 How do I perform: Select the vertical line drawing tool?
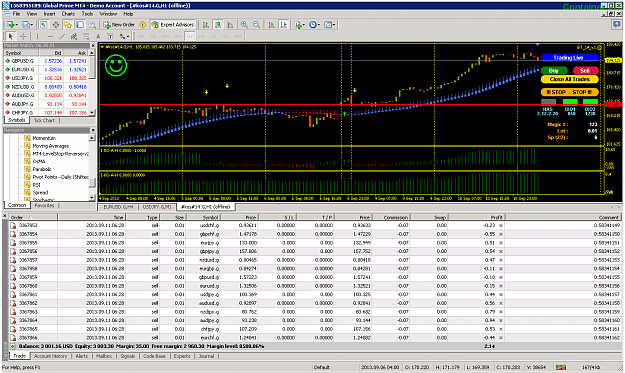tap(38, 36)
